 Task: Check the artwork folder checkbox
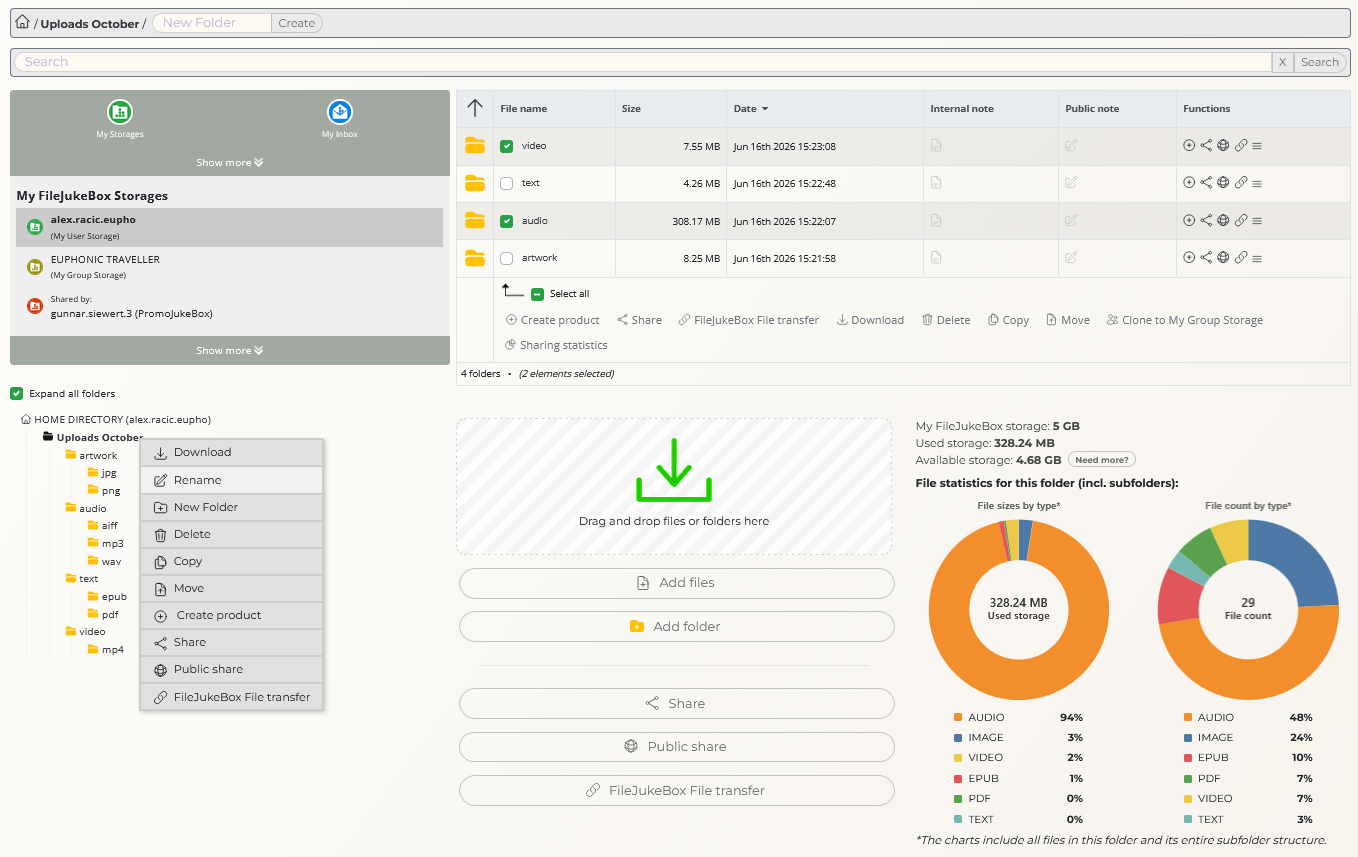tap(507, 258)
